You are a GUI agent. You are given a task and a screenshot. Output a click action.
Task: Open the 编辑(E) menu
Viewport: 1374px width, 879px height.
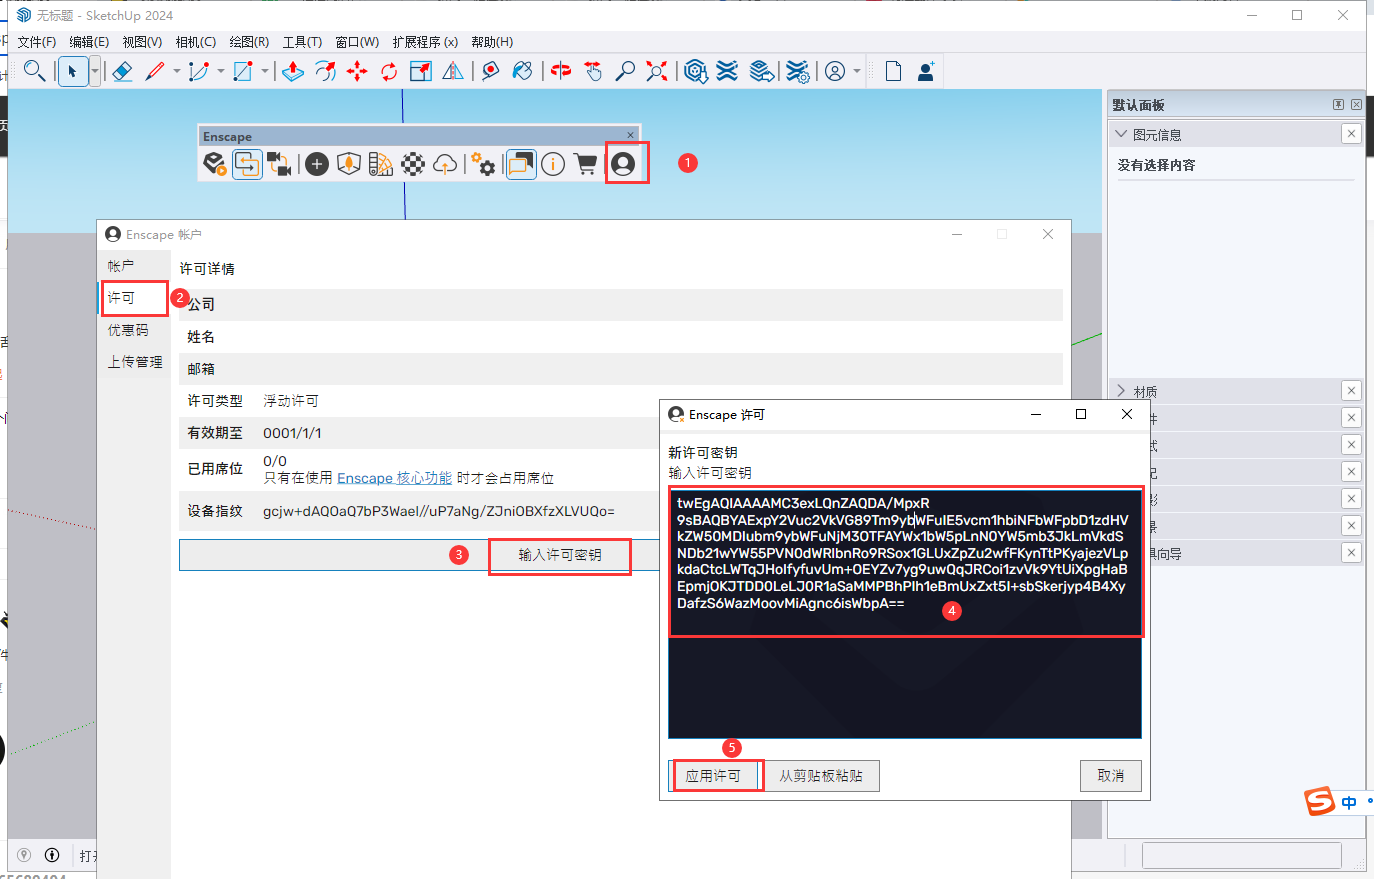pos(89,42)
